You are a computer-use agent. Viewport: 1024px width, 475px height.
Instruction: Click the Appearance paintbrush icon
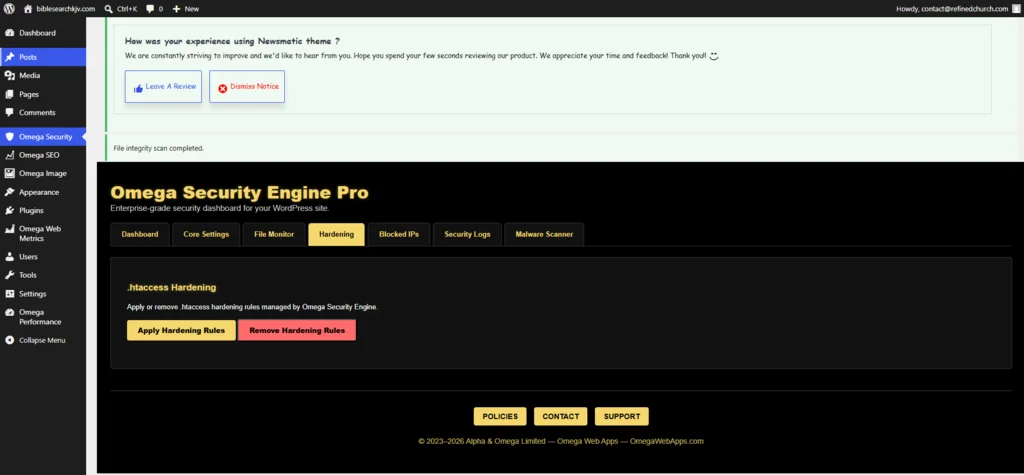point(9,192)
